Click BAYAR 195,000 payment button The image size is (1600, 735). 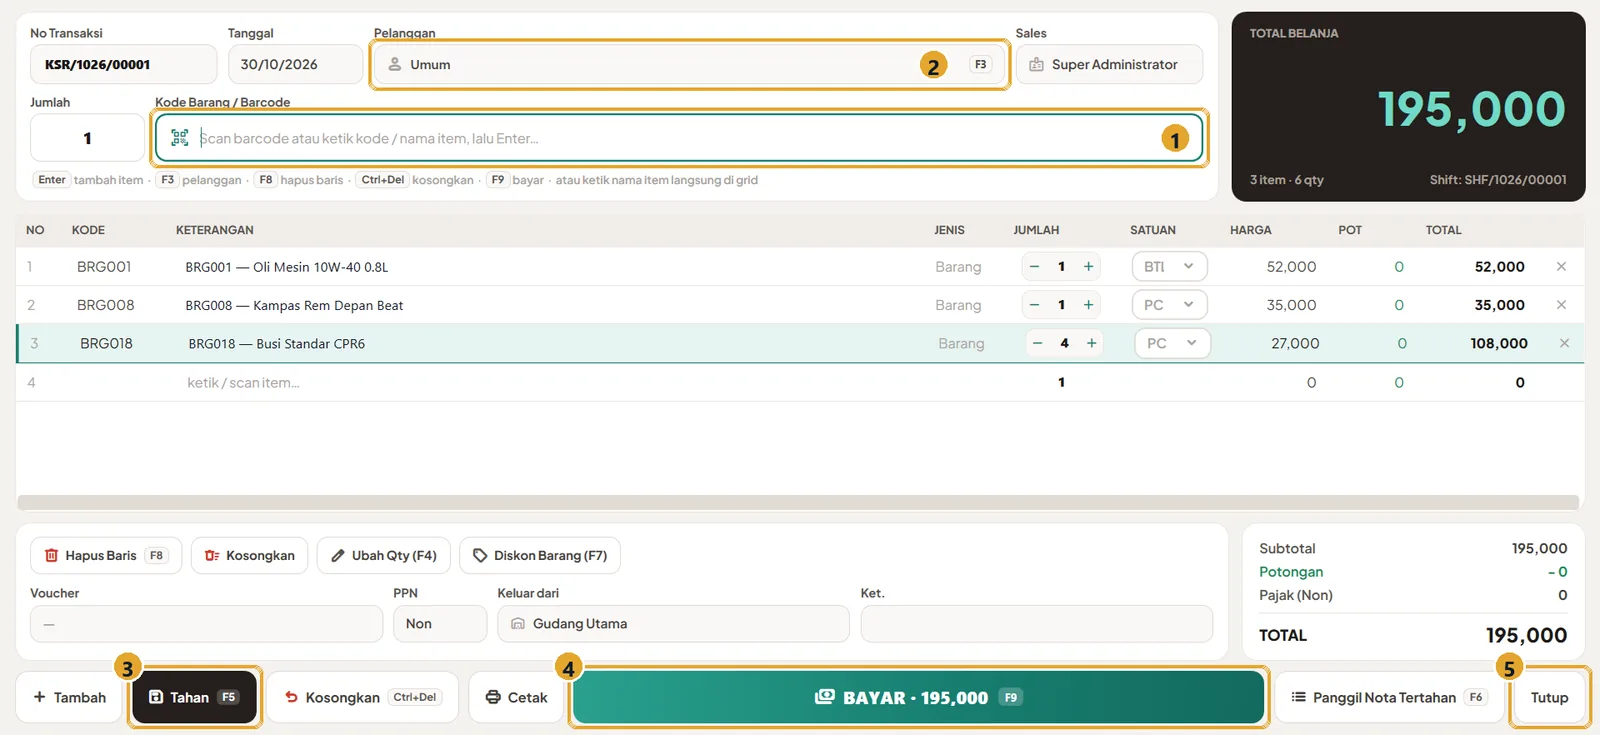(918, 697)
